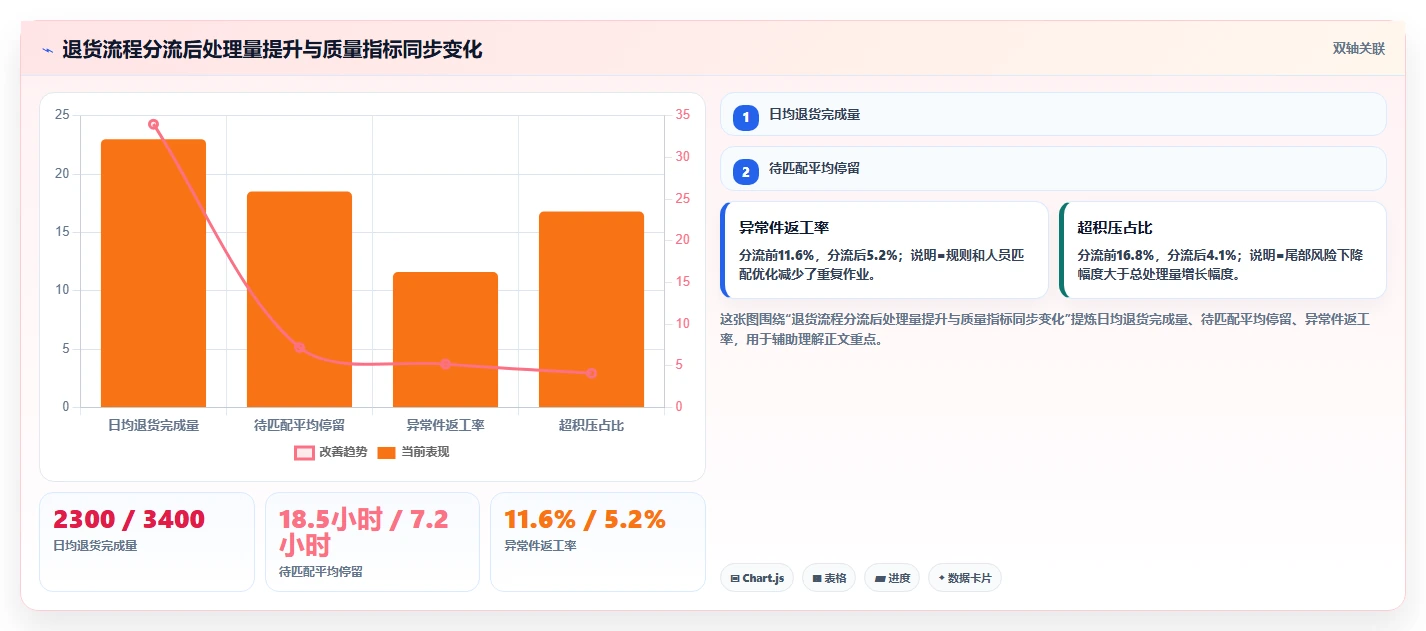Click the icon inside the 进度 tag

879,578
